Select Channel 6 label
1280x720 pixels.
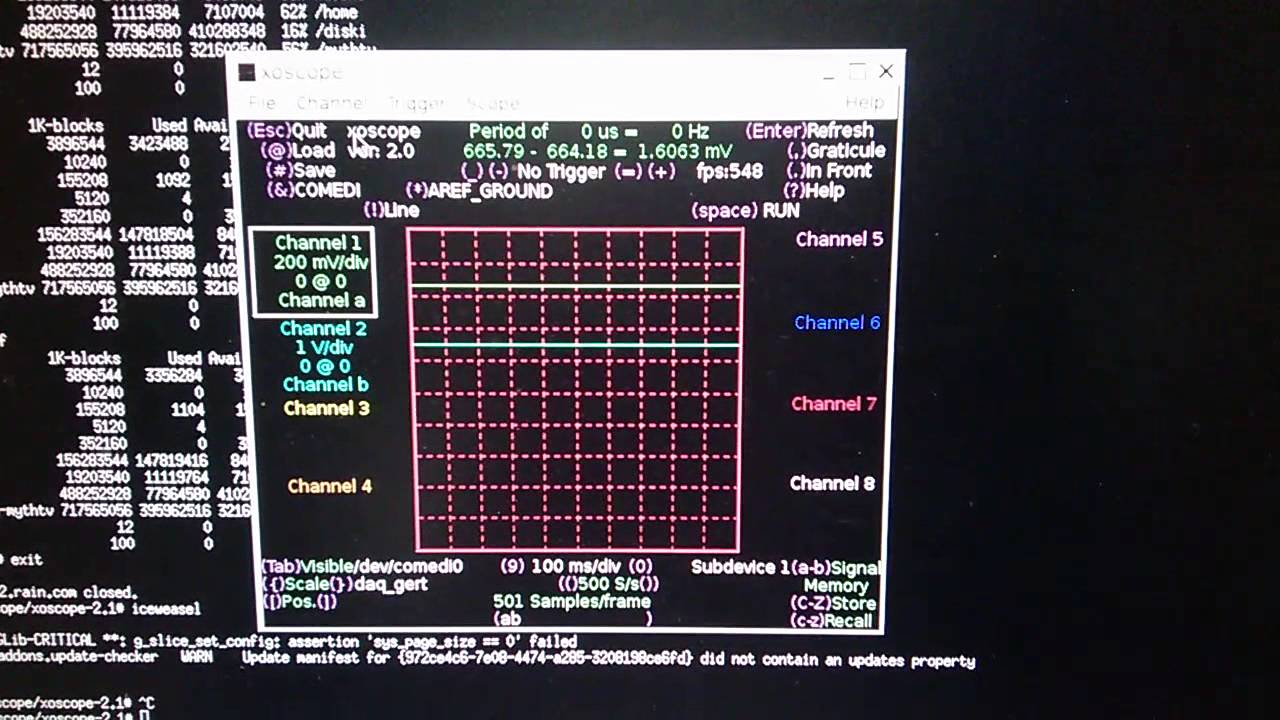click(837, 323)
